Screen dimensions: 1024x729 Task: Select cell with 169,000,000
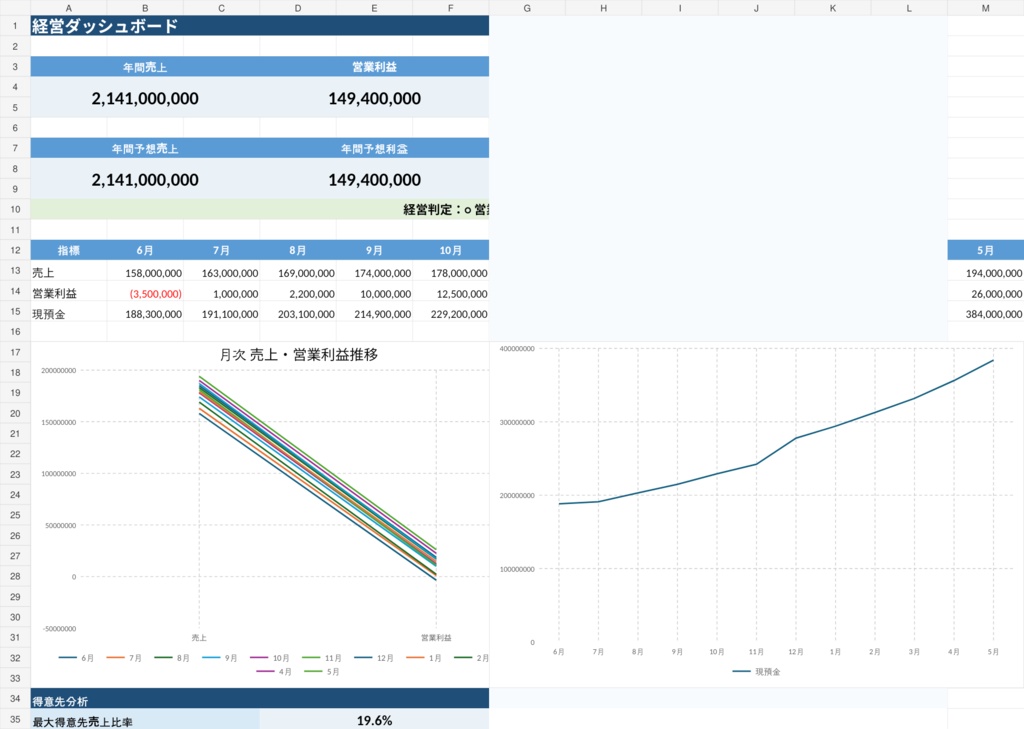(x=298, y=272)
